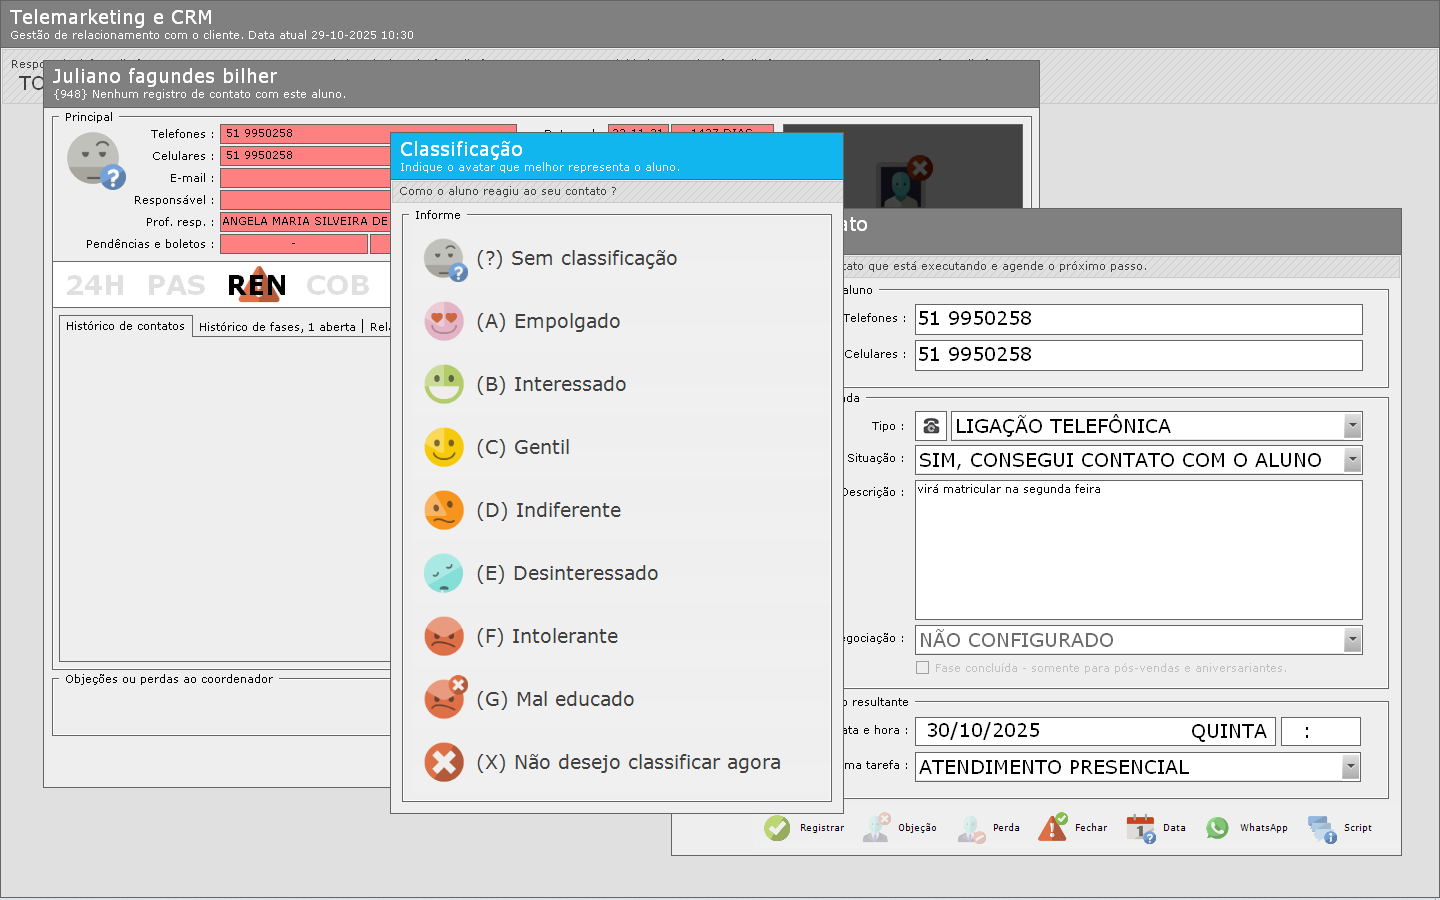Open the Situação dropdown arrow
The width and height of the screenshot is (1440, 900).
coord(1352,460)
